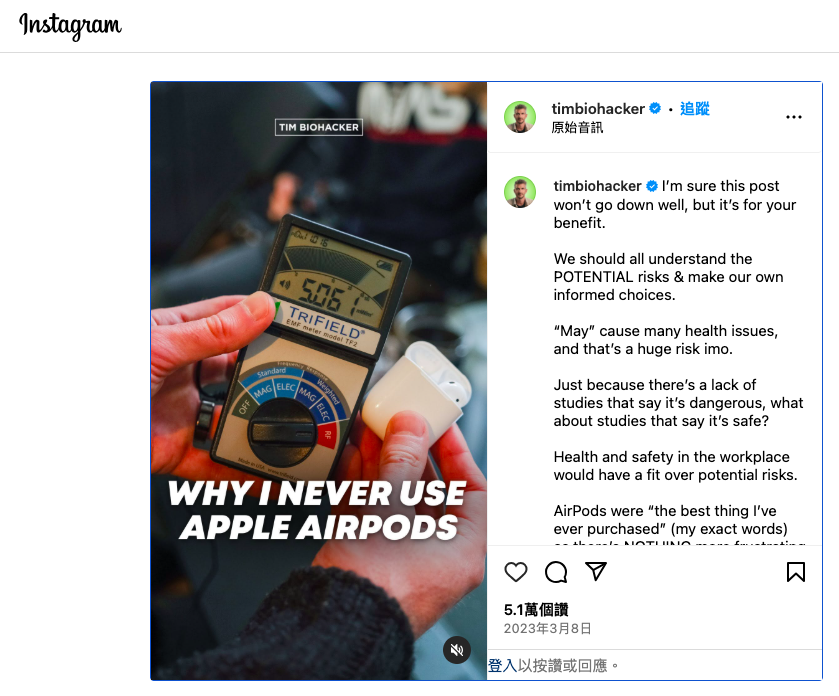Screen dimensions: 839x696
Task: Open comments with the speech bubble icon
Action: pos(556,572)
